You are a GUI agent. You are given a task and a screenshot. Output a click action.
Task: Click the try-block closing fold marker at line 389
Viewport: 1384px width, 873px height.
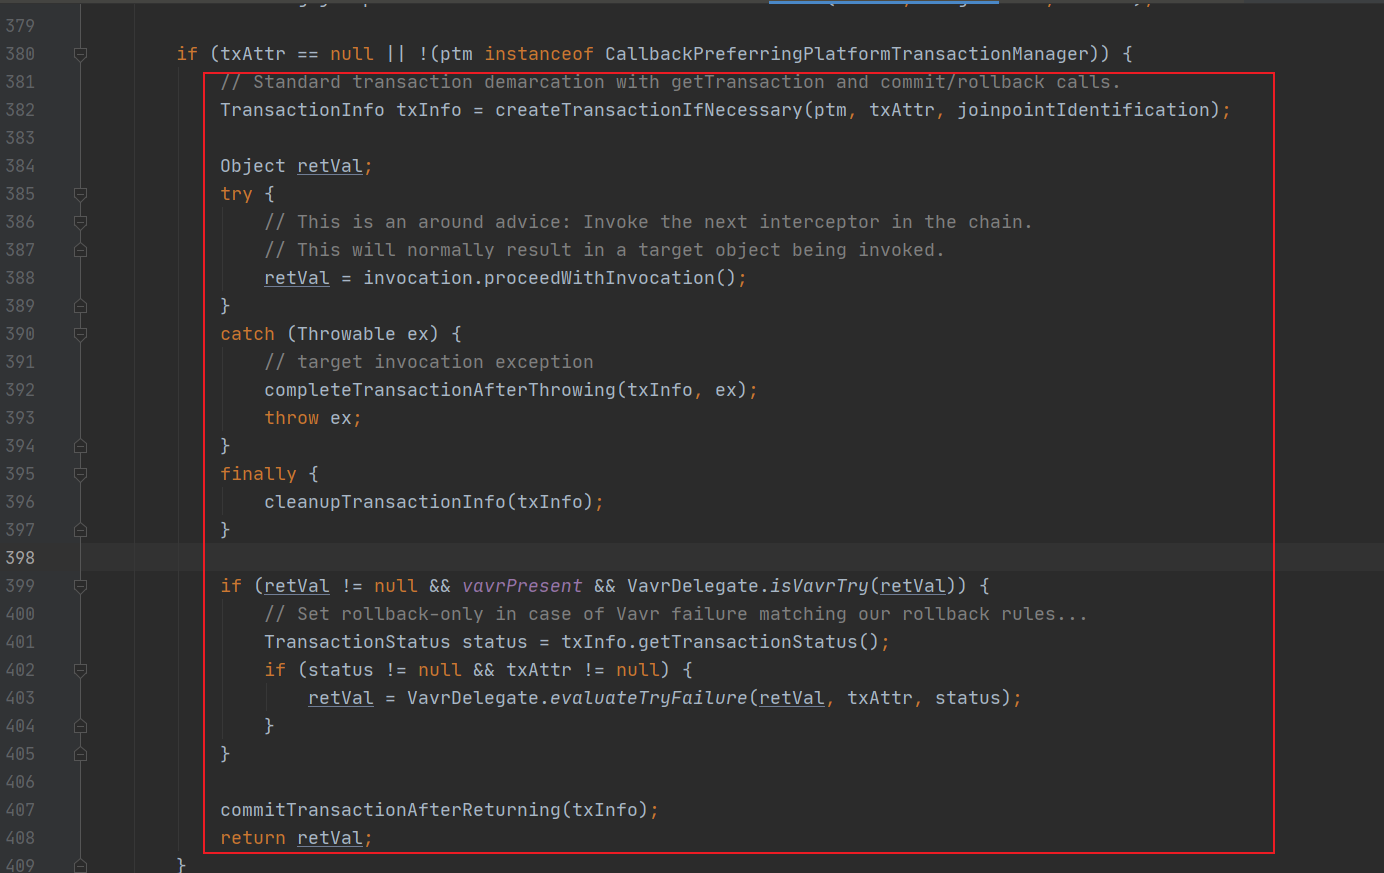81,306
